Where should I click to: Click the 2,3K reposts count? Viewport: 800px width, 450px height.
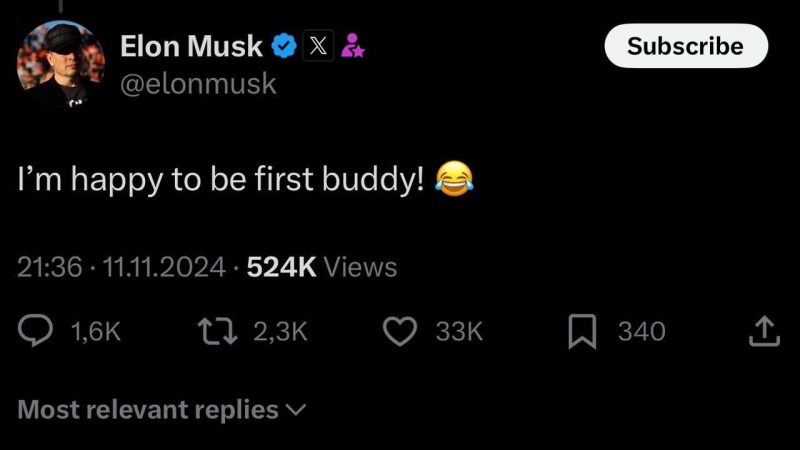280,331
